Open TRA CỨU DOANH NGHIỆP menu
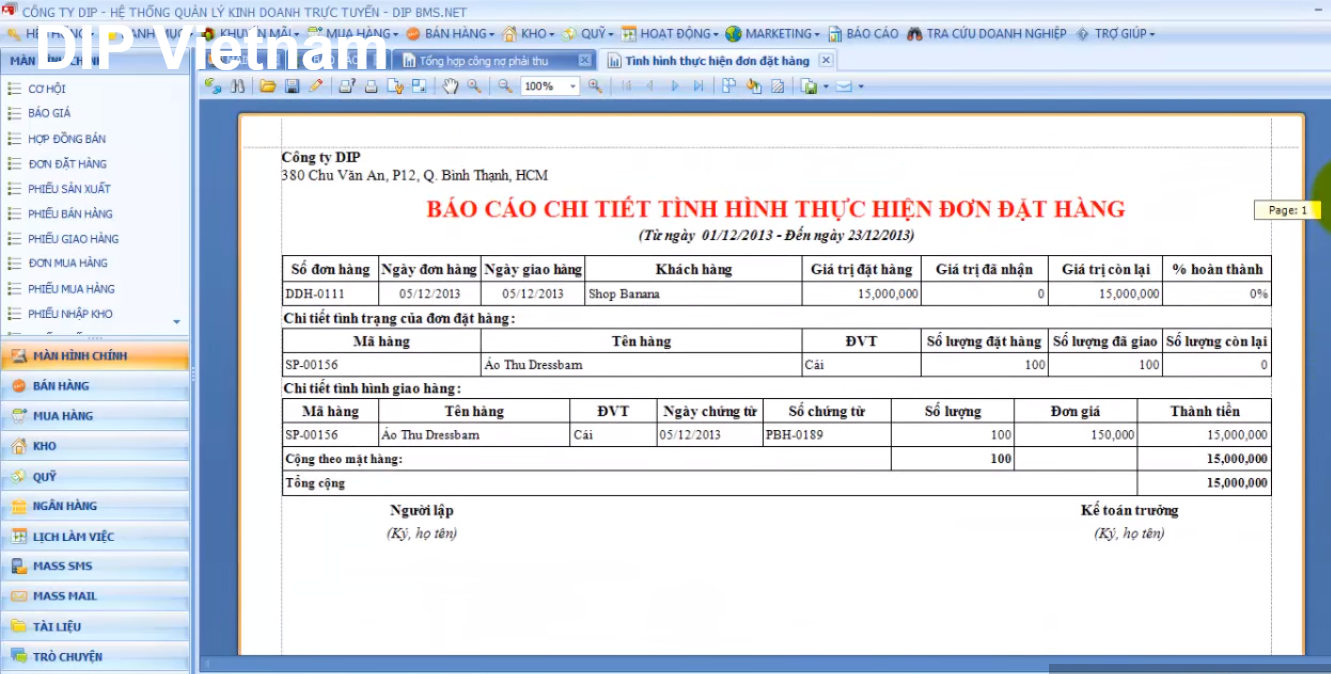Image resolution: width=1331 pixels, height=674 pixels. click(x=988, y=33)
